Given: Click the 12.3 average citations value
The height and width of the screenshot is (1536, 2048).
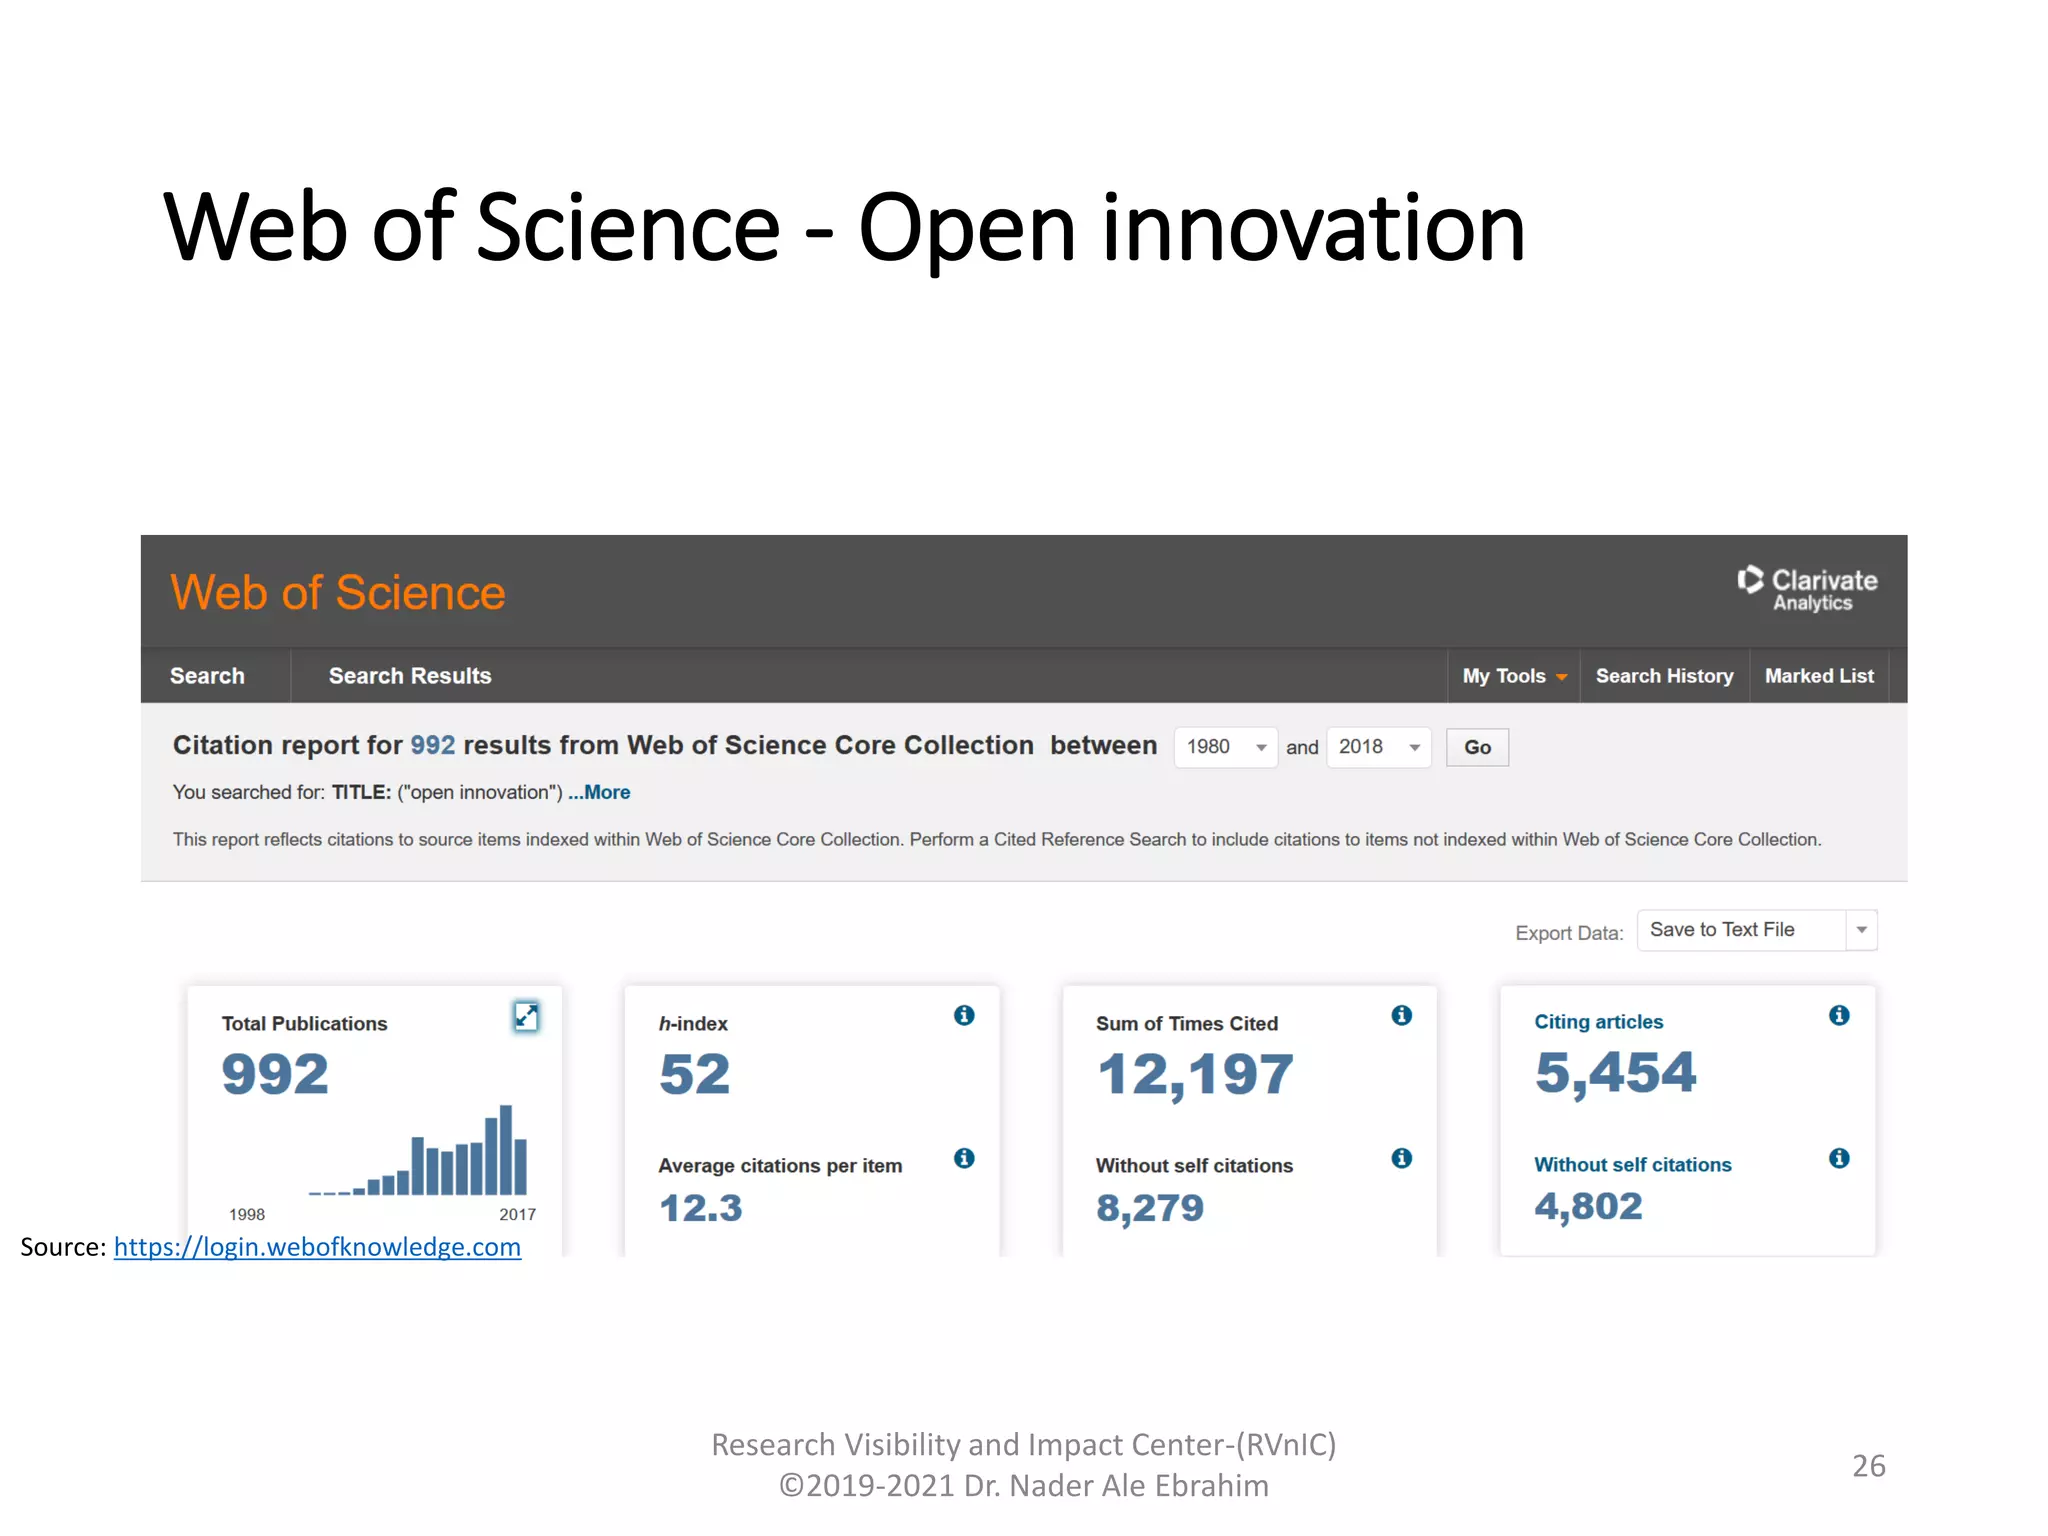Looking at the screenshot, I should [700, 1208].
